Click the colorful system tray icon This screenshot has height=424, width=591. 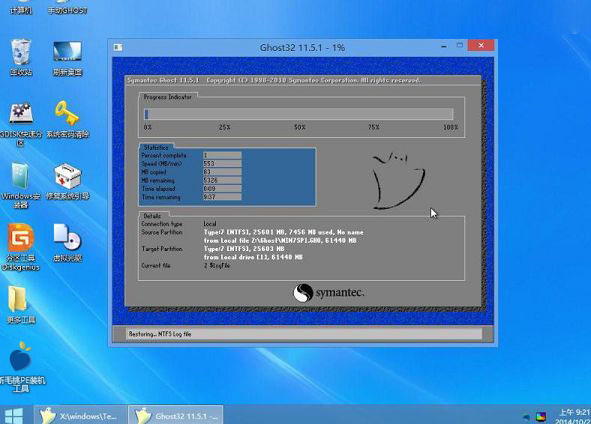coord(541,417)
